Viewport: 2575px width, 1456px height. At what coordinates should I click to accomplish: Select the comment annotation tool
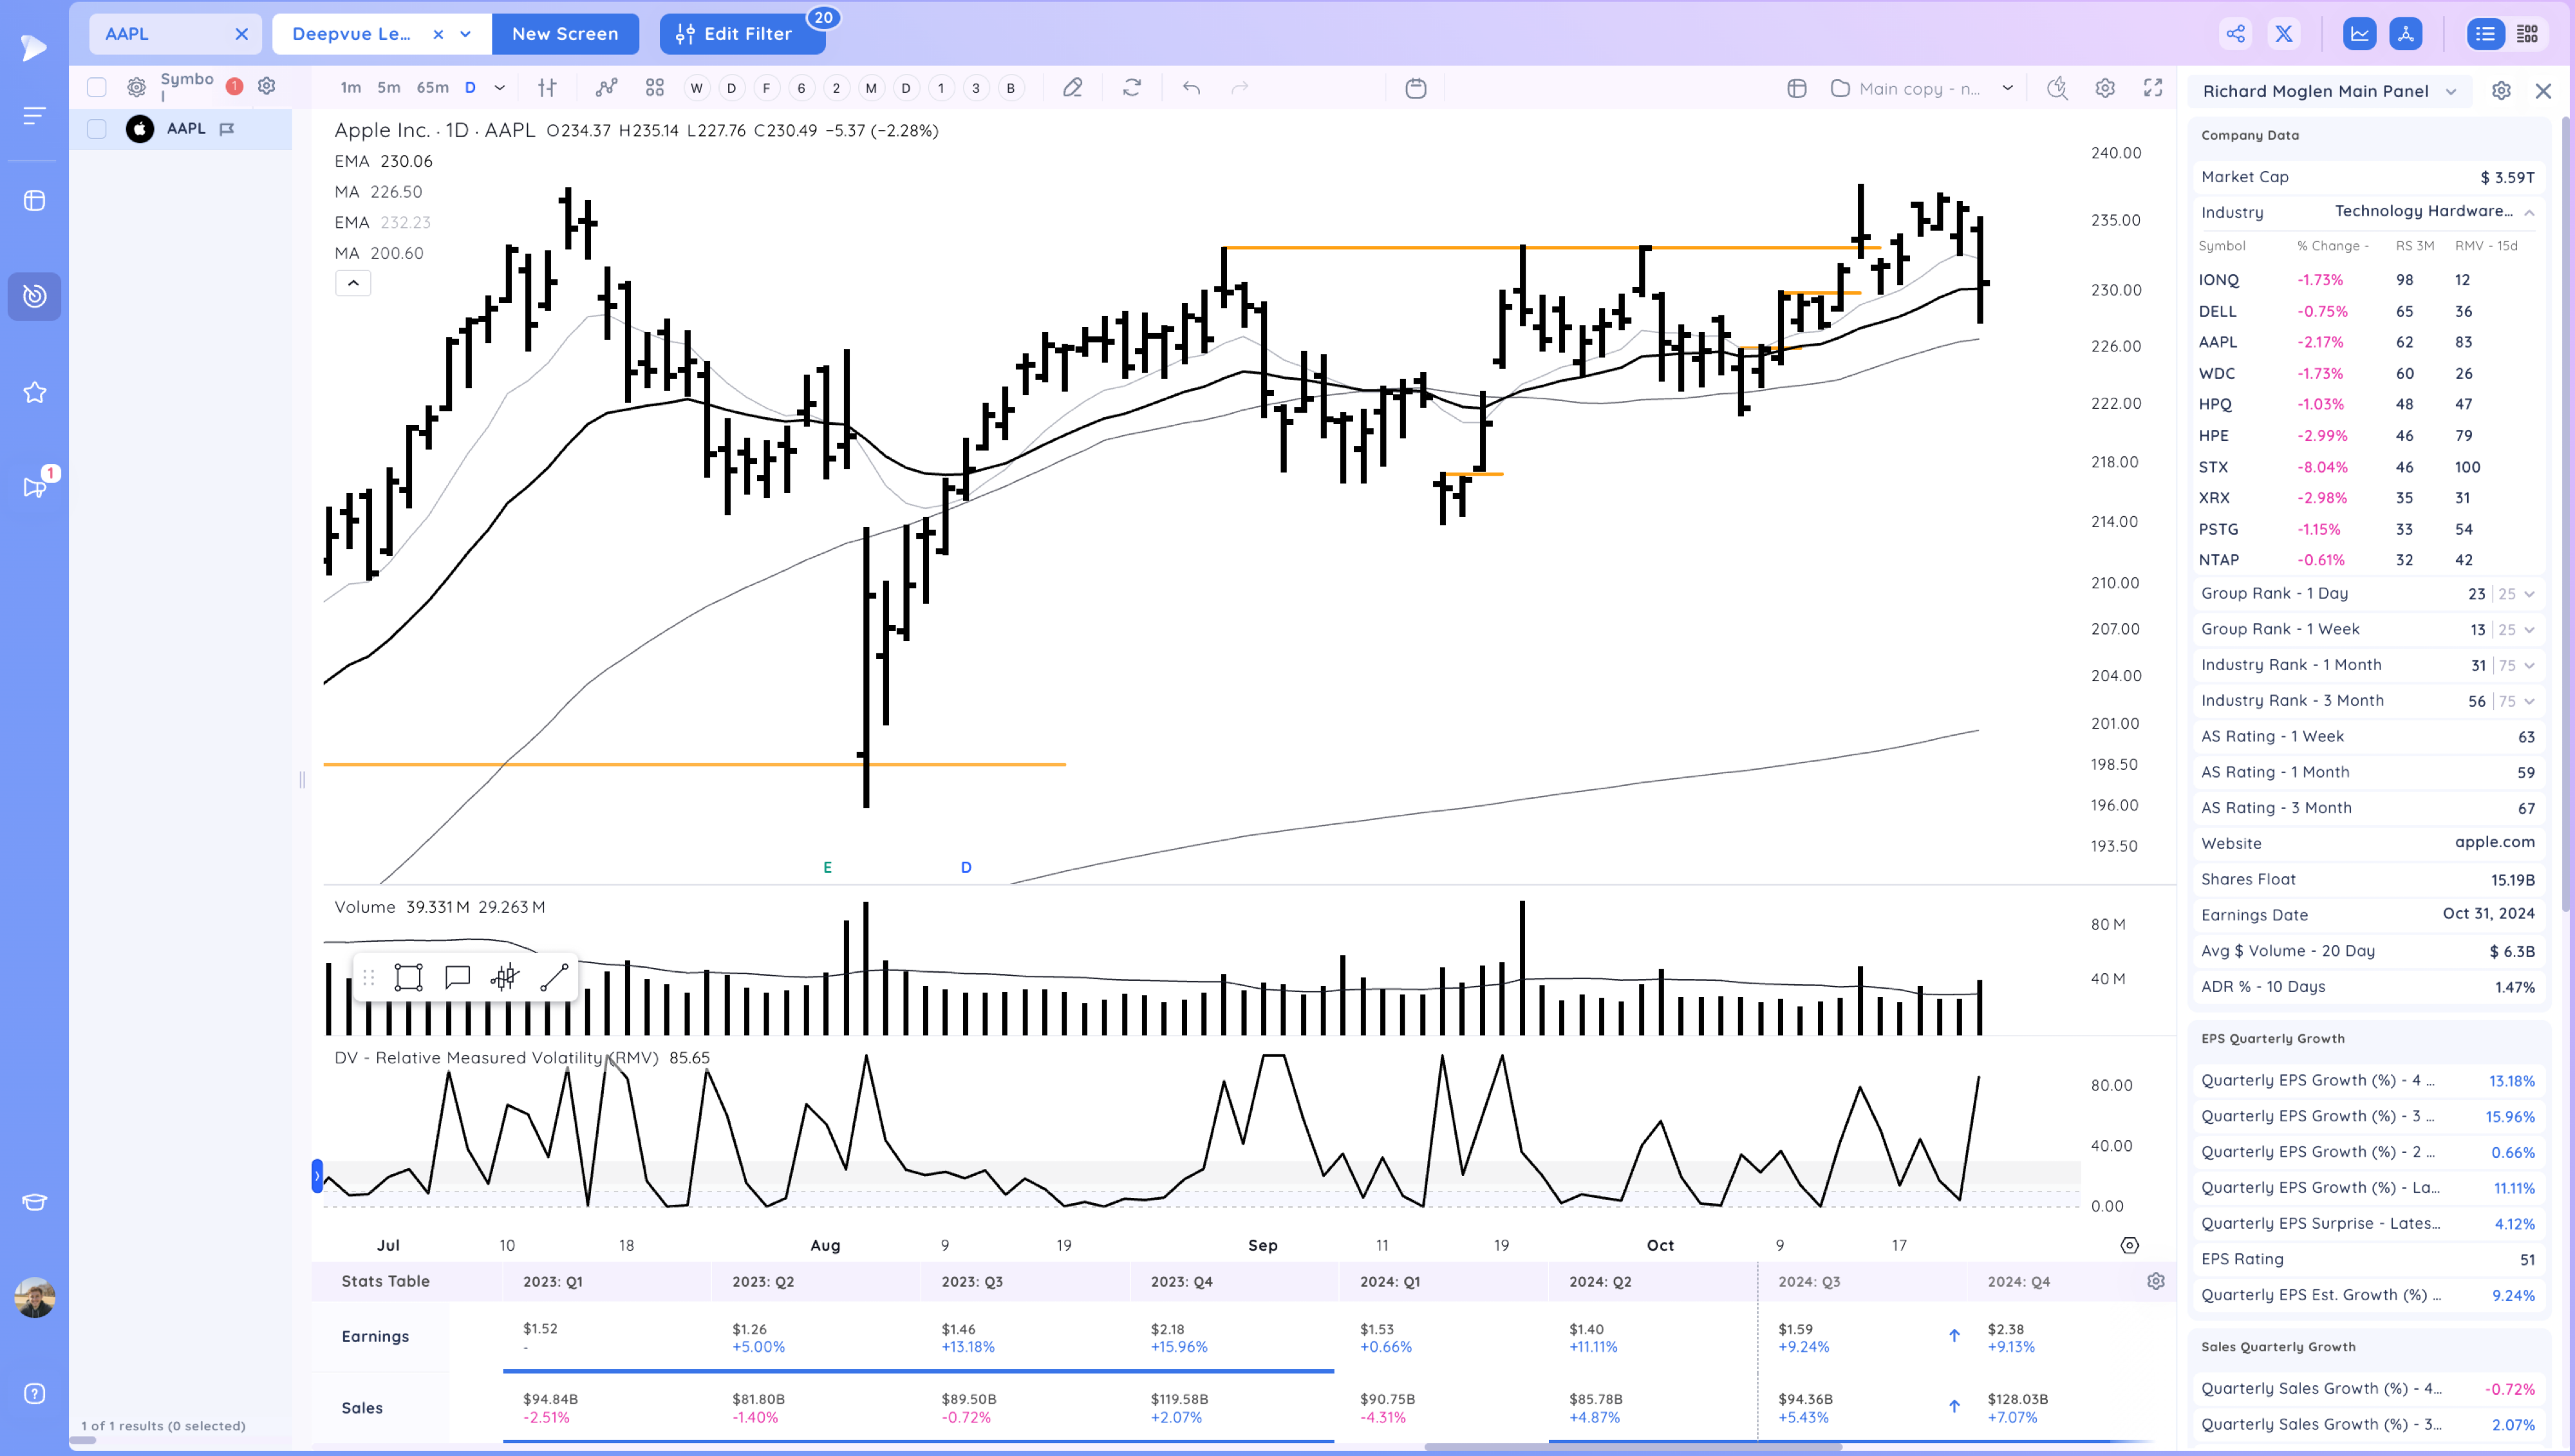point(457,977)
